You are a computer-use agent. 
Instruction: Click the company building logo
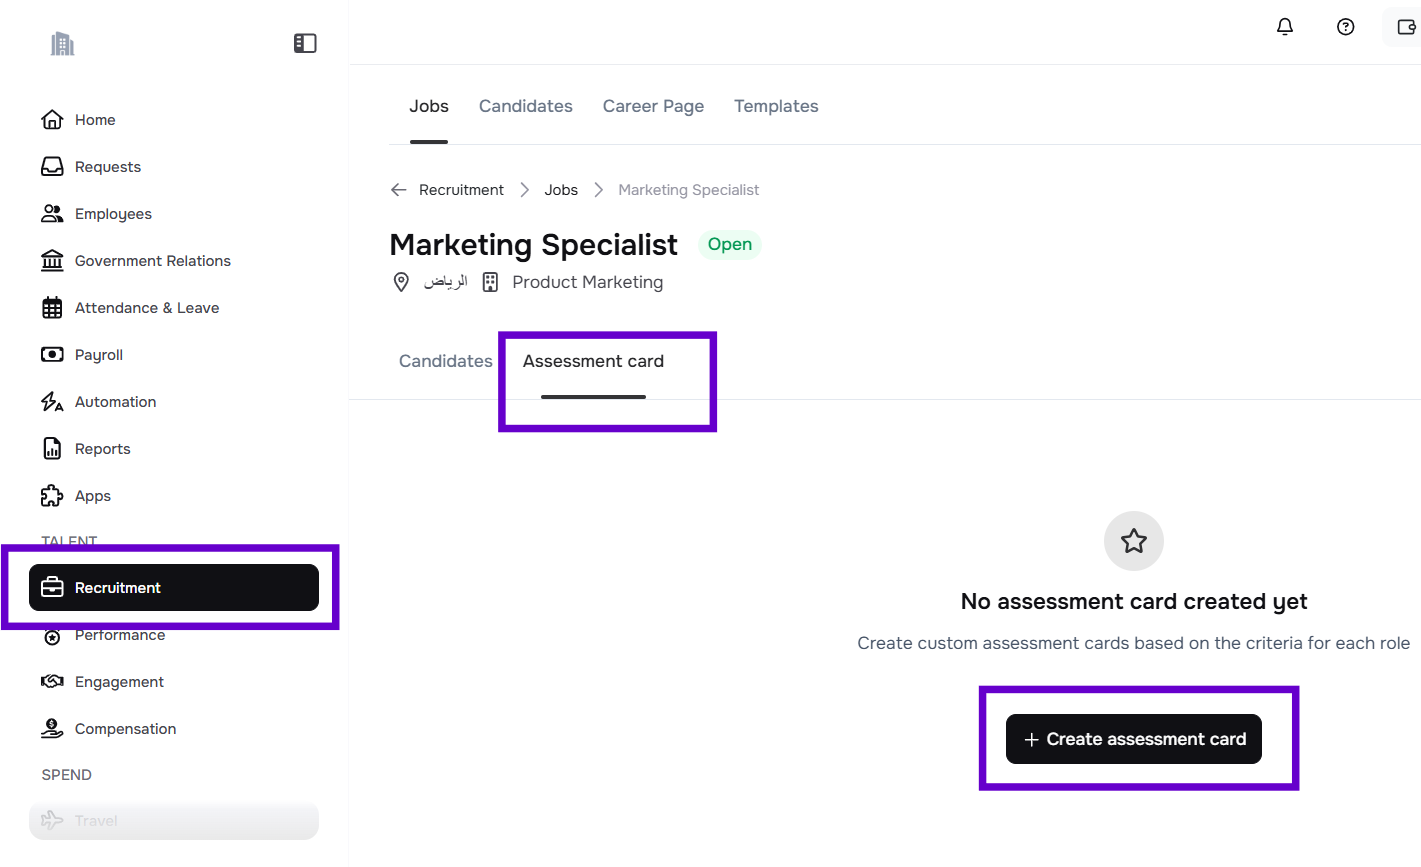[x=63, y=44]
